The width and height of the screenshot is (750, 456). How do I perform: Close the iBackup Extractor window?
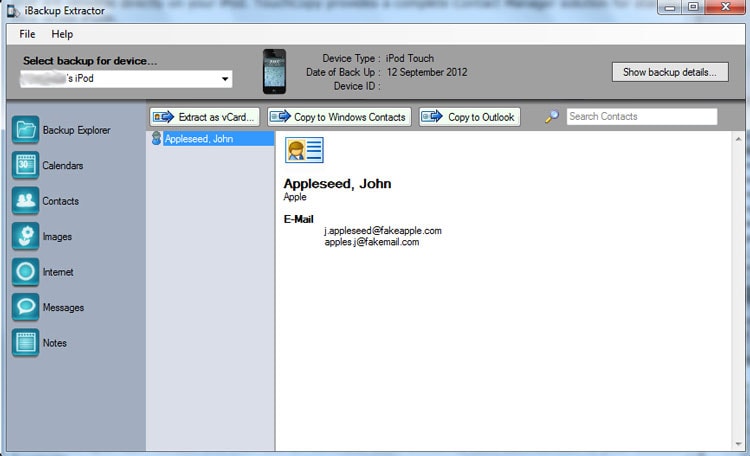tap(726, 7)
